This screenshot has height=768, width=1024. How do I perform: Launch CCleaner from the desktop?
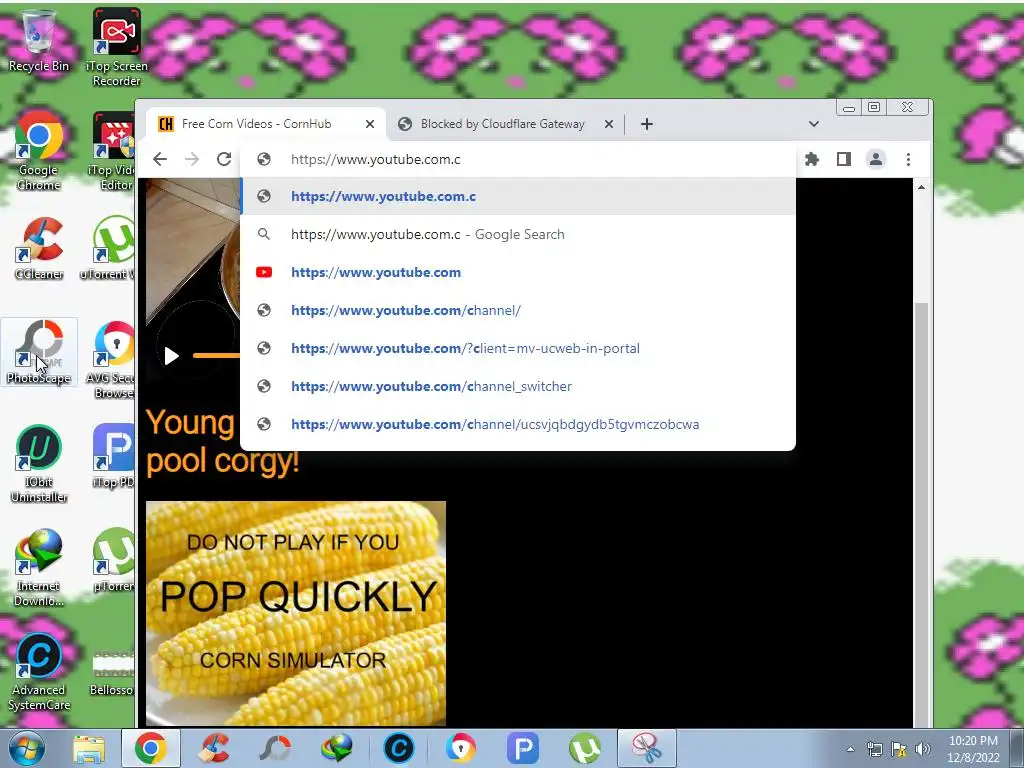point(39,248)
